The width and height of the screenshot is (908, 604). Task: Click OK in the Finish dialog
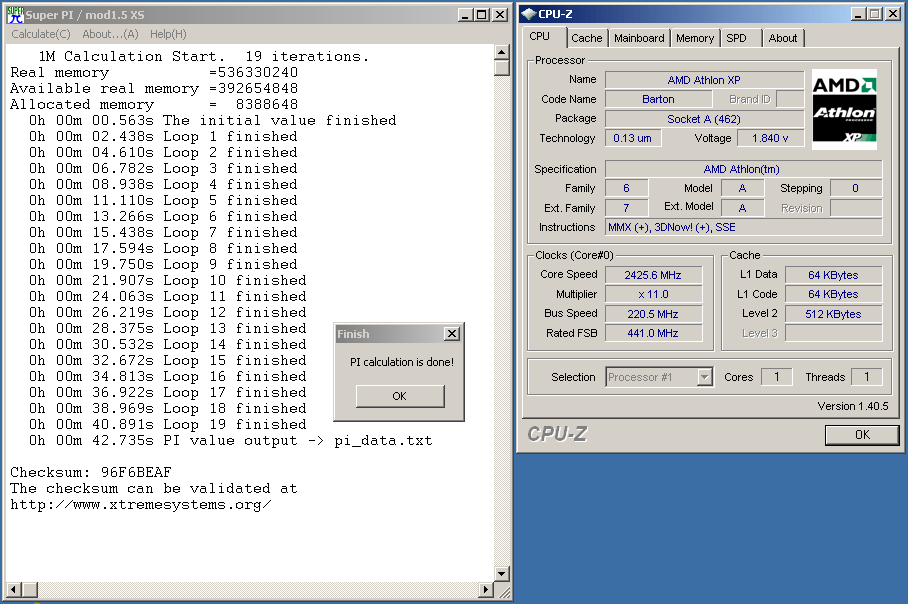point(400,396)
